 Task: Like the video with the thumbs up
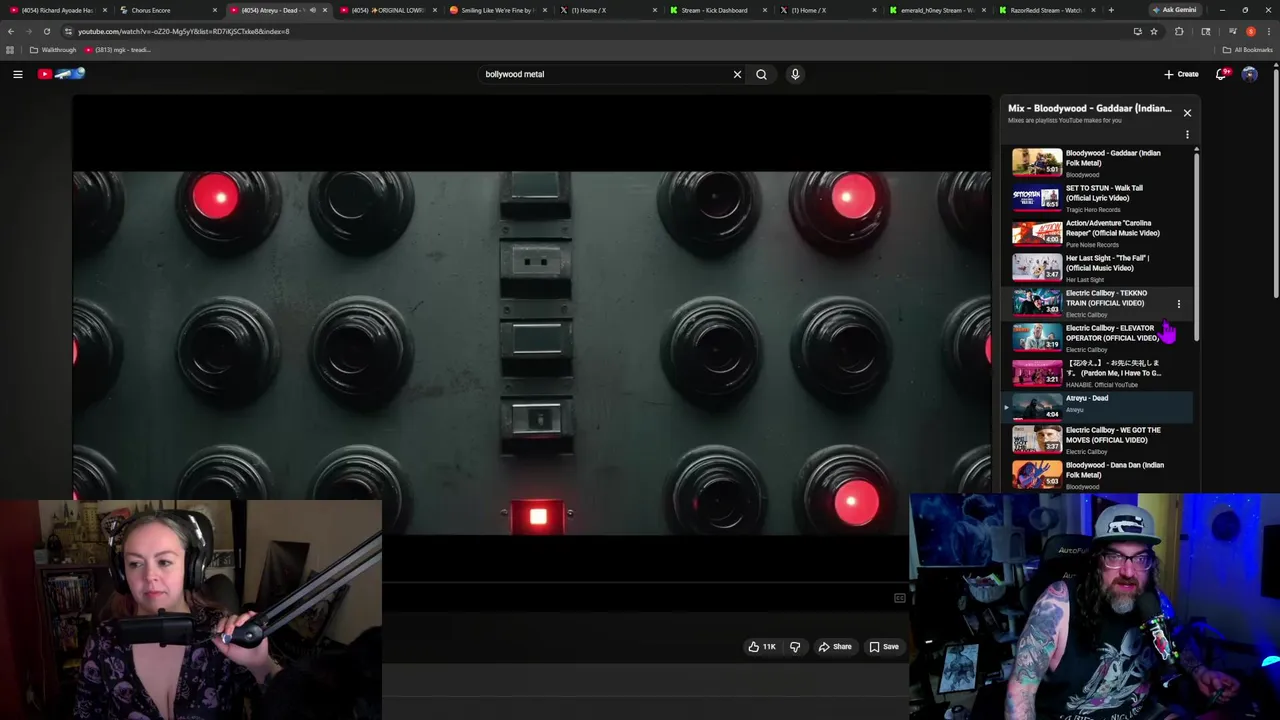pyautogui.click(x=762, y=647)
